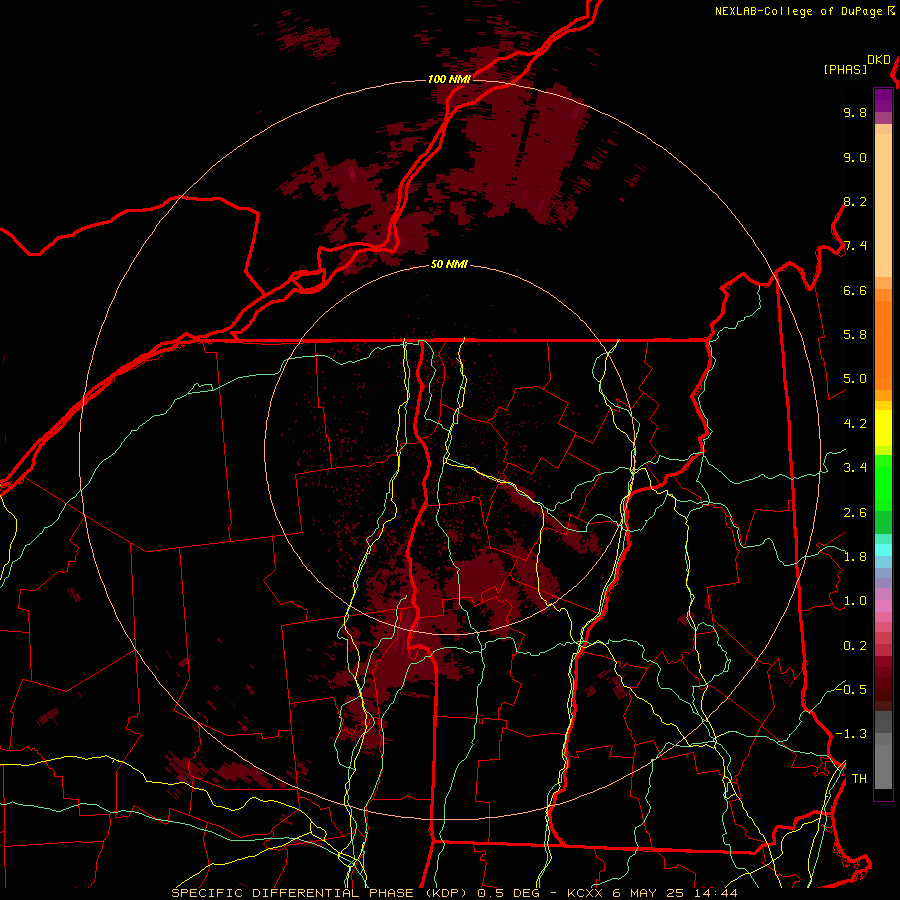
Task: Click the cyan segment of the color bar
Action: coord(883,550)
